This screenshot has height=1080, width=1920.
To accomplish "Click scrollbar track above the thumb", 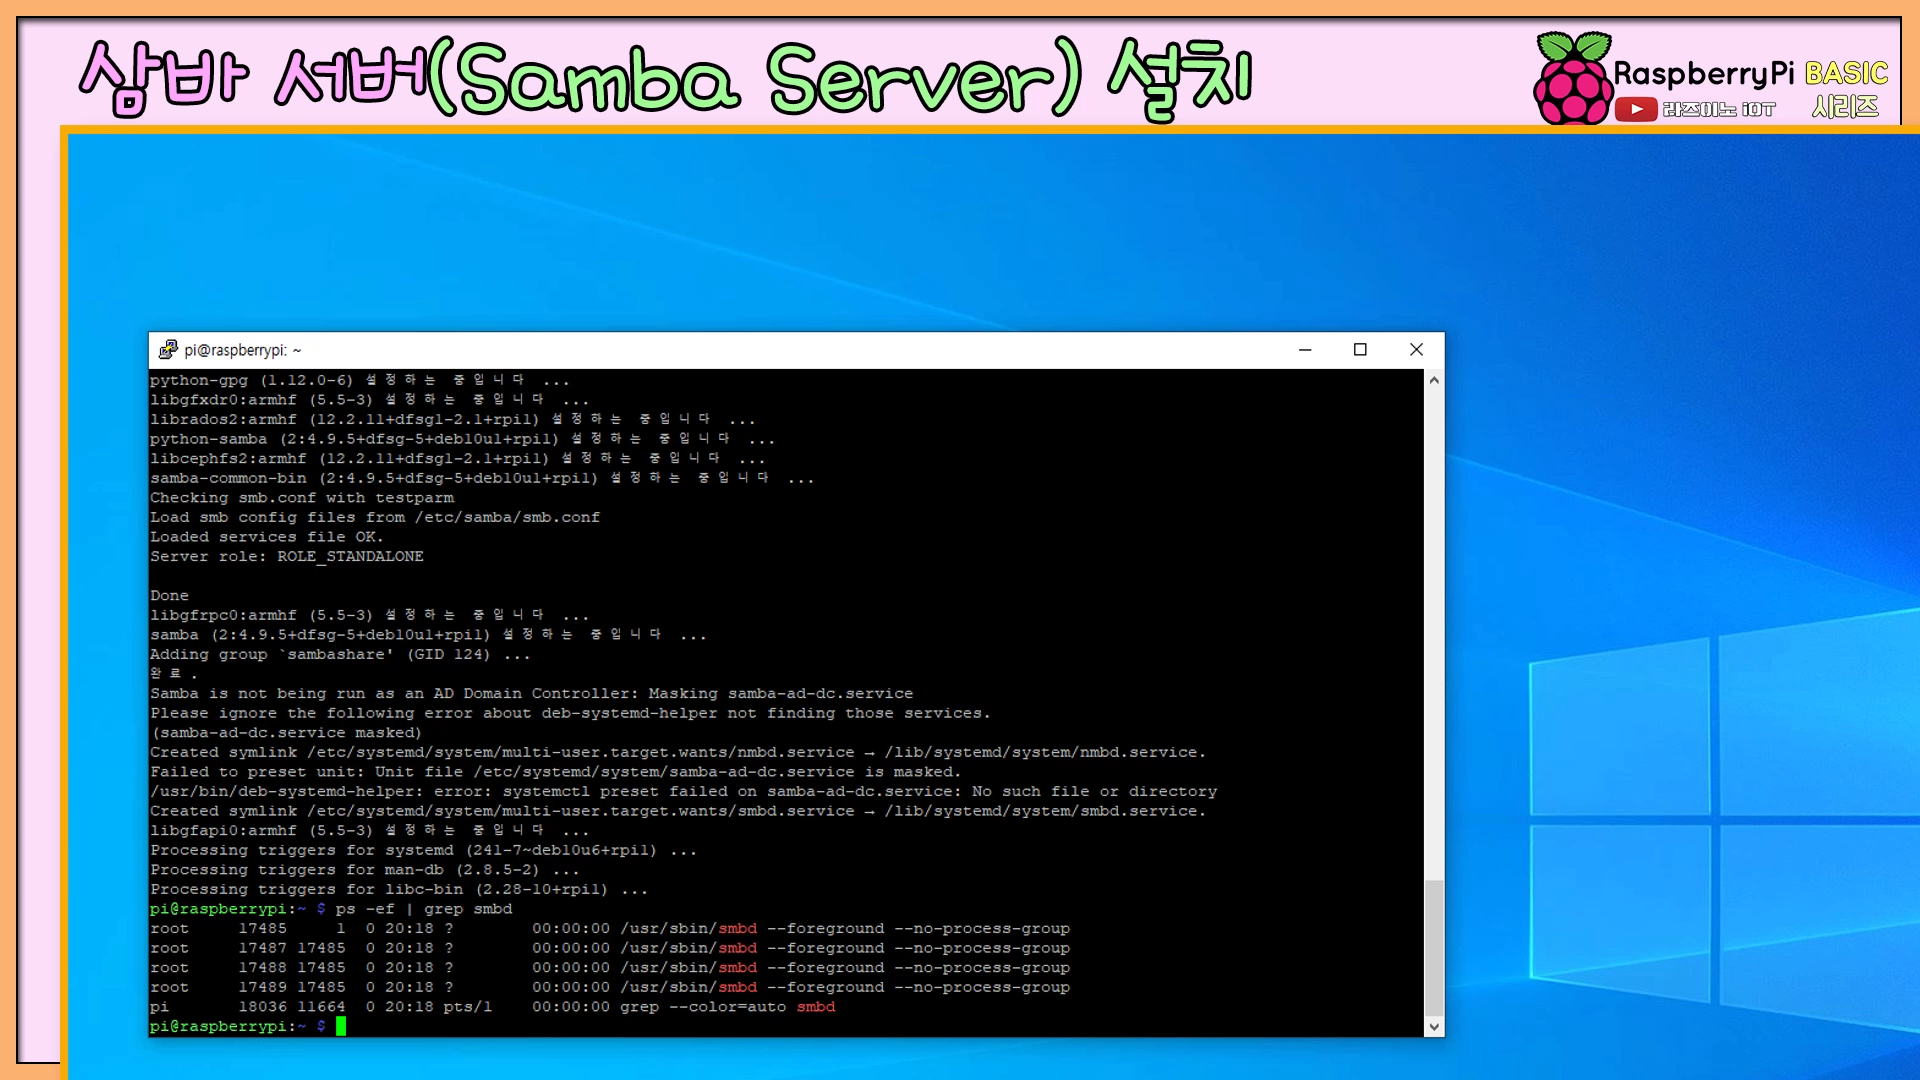I will click(x=1434, y=630).
